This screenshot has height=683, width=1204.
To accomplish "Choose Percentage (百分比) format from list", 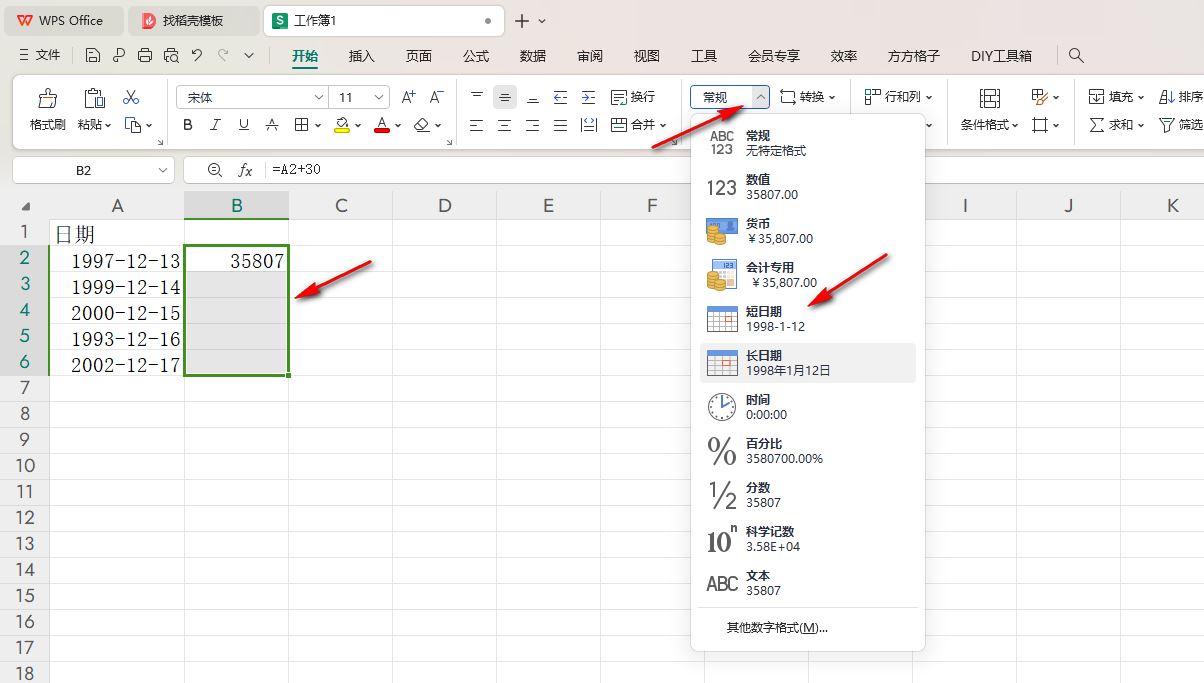I will [808, 451].
